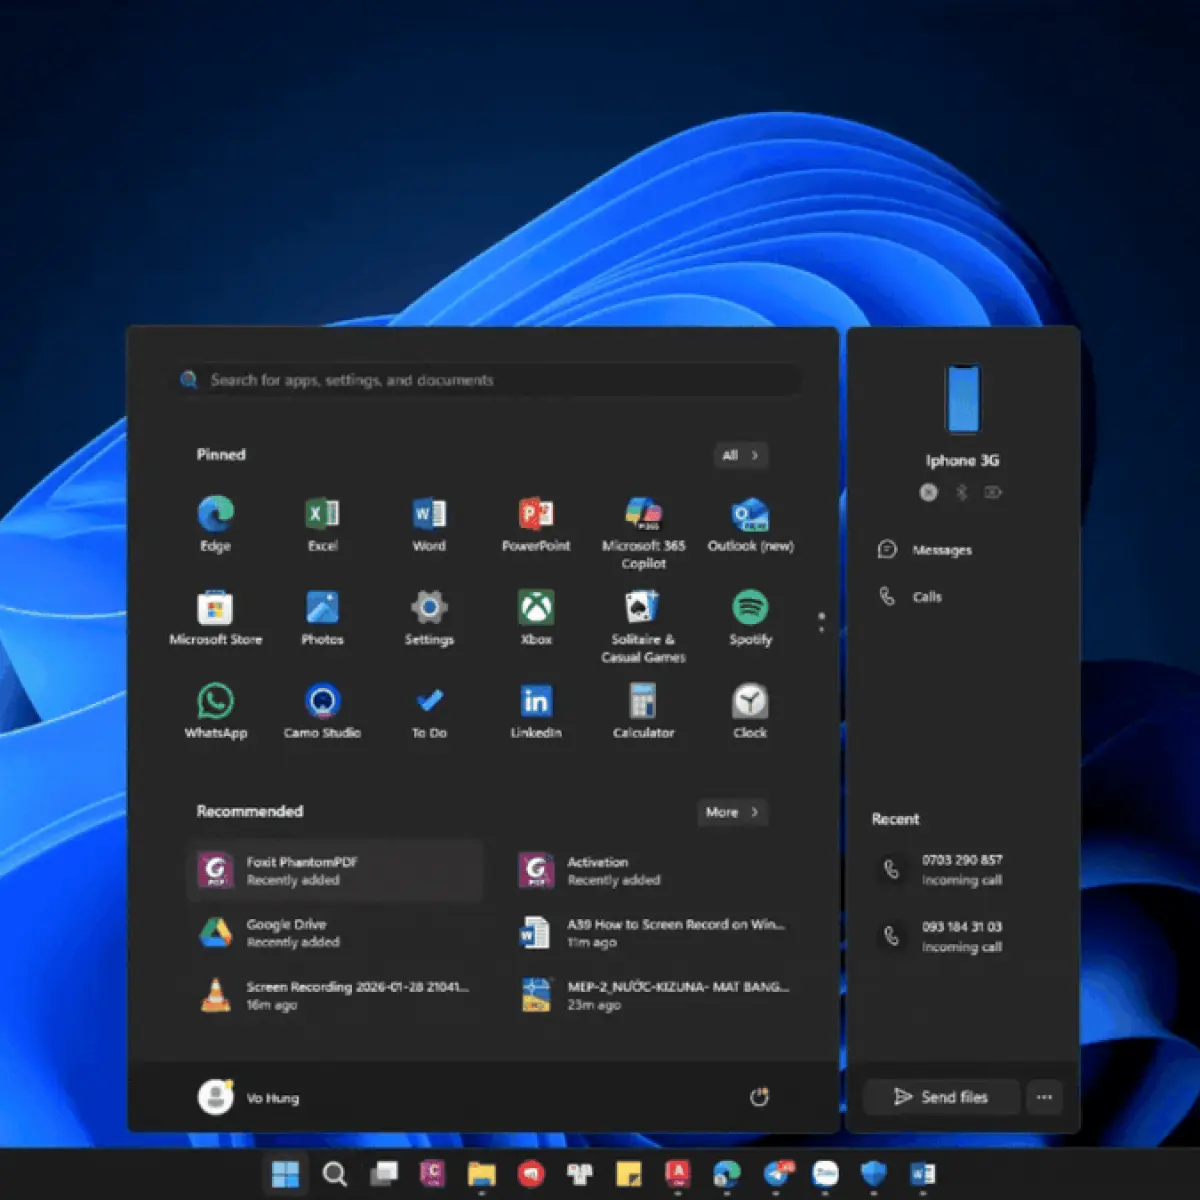Open A39 How to Screen Record document
Viewport: 1200px width, 1200px height.
click(655, 933)
